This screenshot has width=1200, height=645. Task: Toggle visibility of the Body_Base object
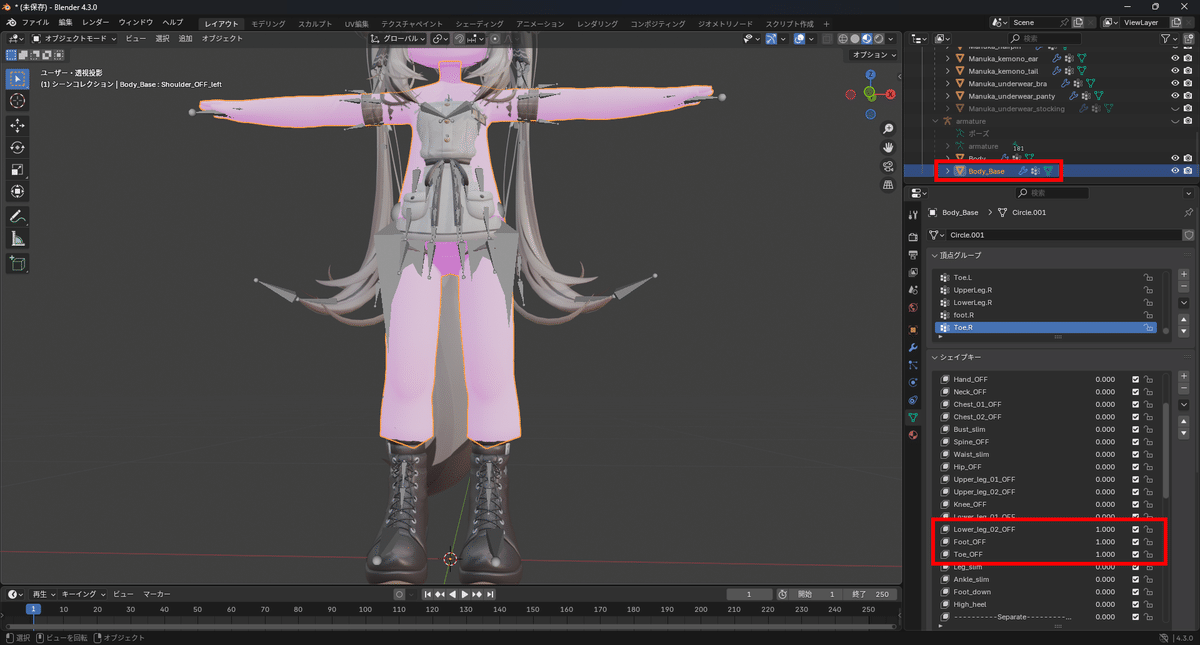pos(1173,170)
